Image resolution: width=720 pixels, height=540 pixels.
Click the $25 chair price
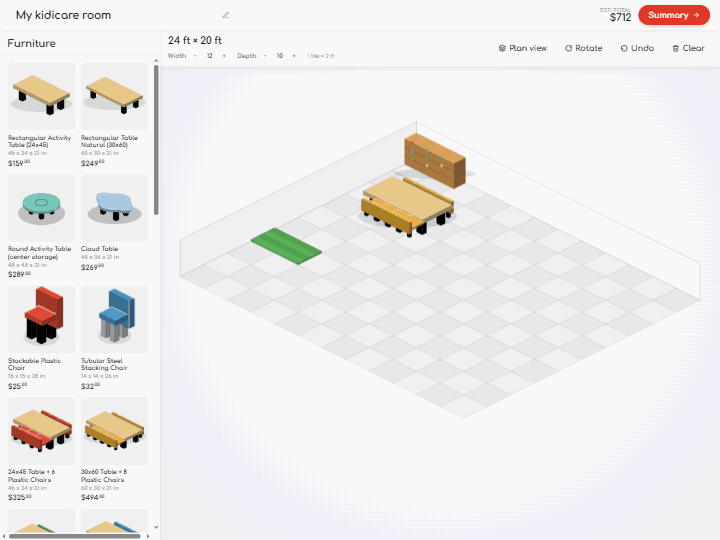(x=17, y=386)
